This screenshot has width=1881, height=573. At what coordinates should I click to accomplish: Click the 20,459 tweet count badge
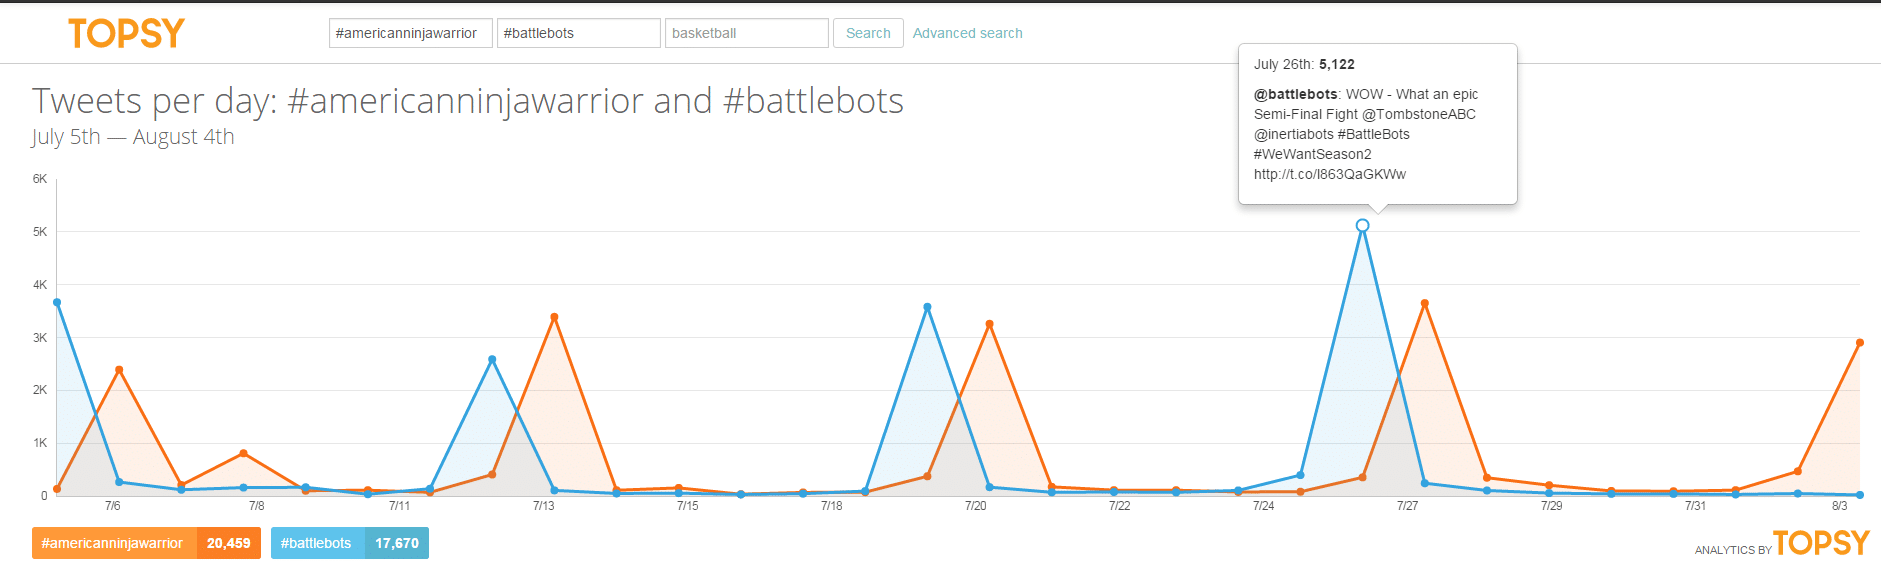(x=229, y=543)
